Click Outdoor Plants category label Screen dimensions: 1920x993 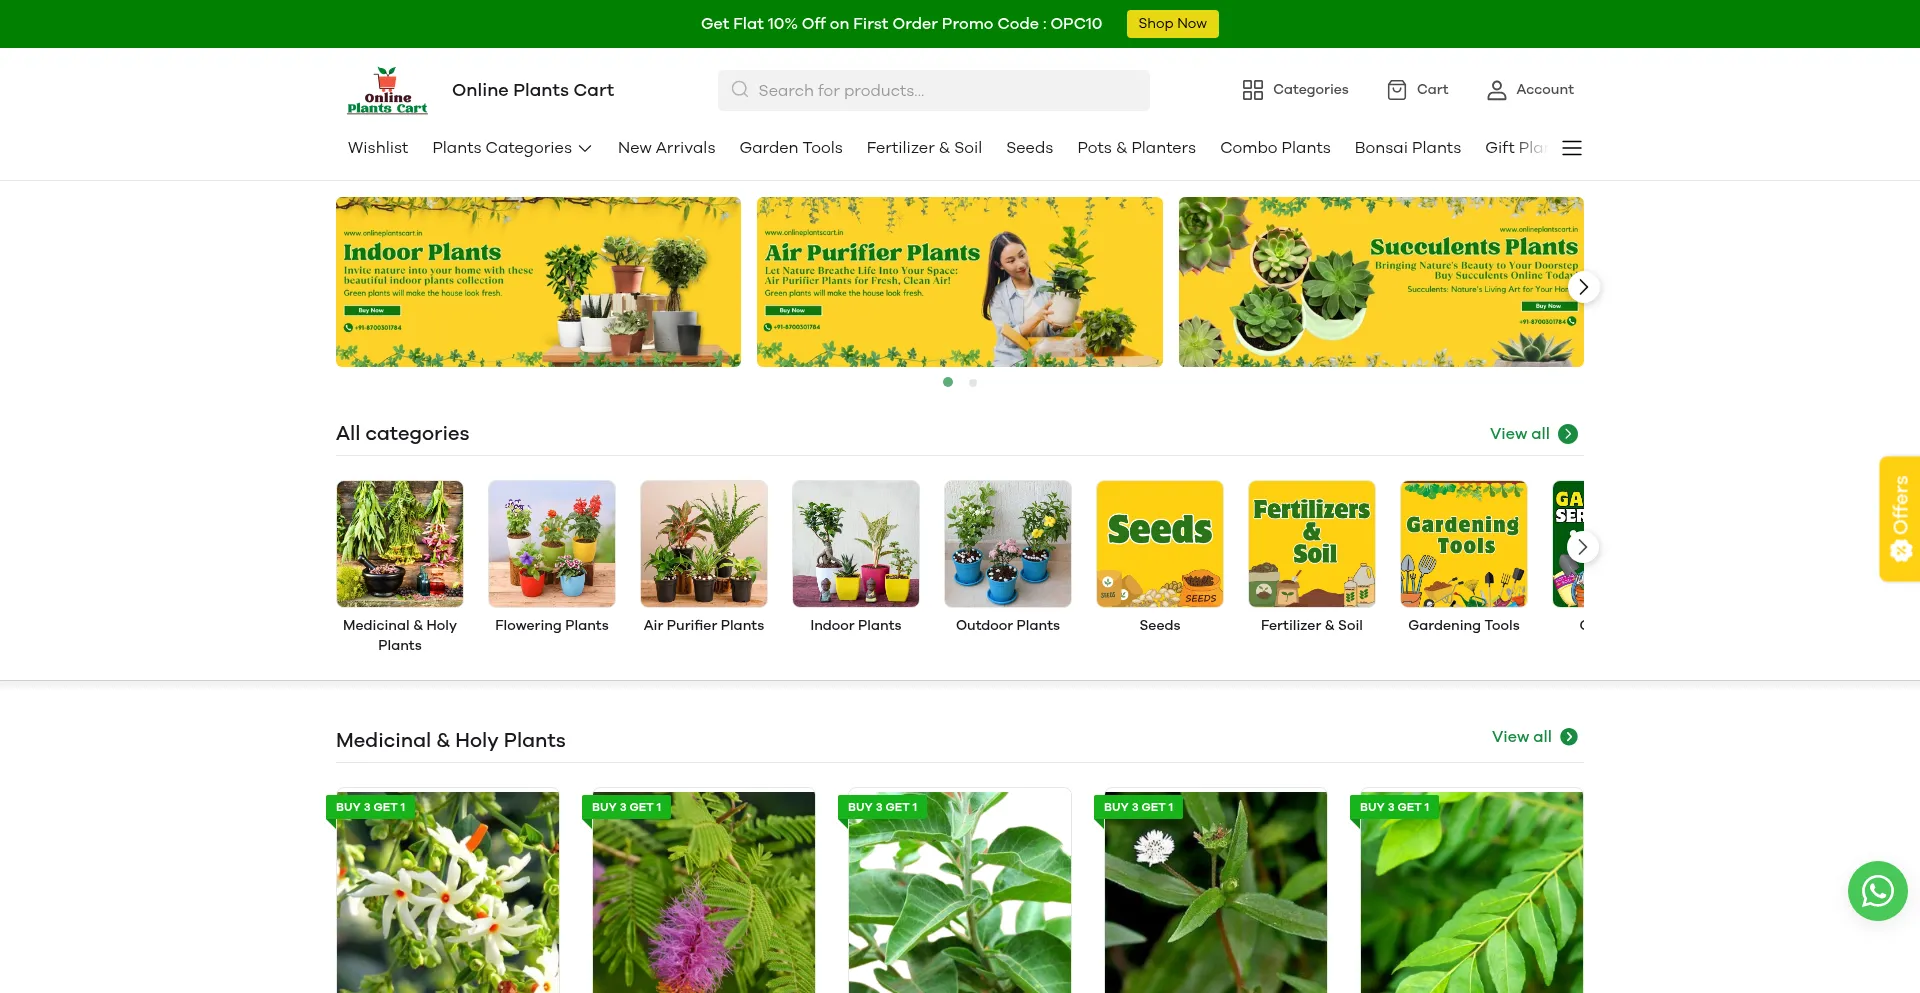(1008, 626)
